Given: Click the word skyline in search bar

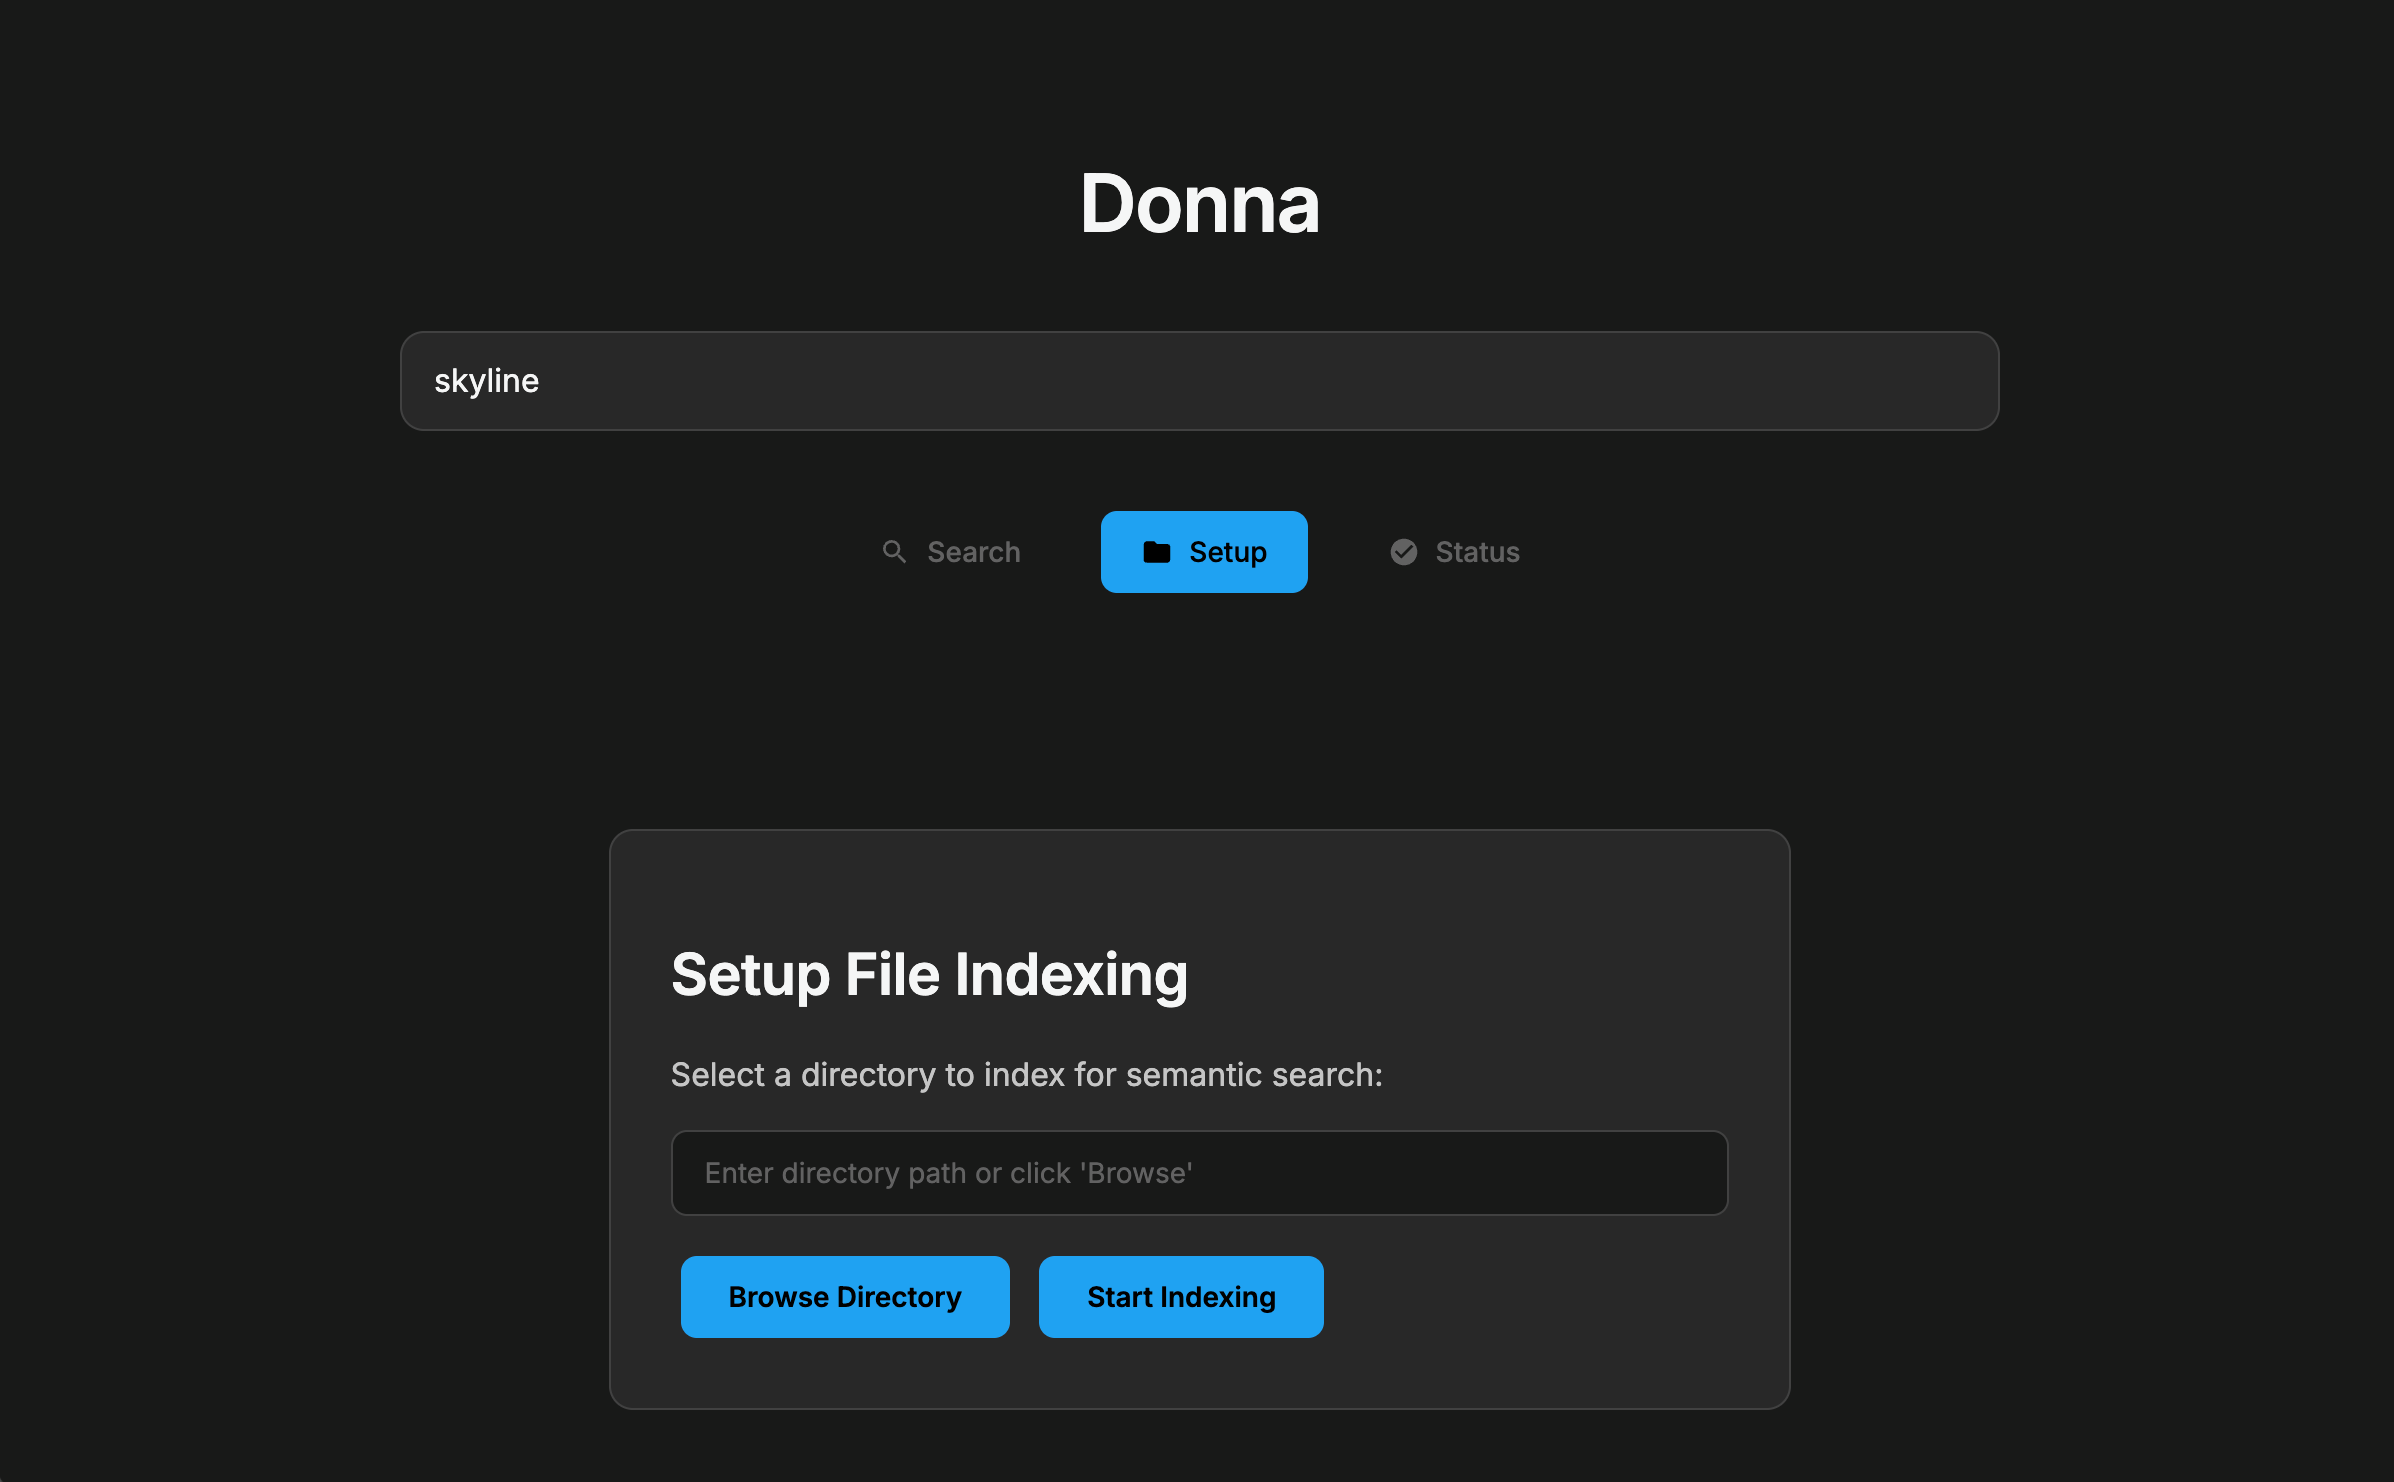Looking at the screenshot, I should [x=486, y=381].
